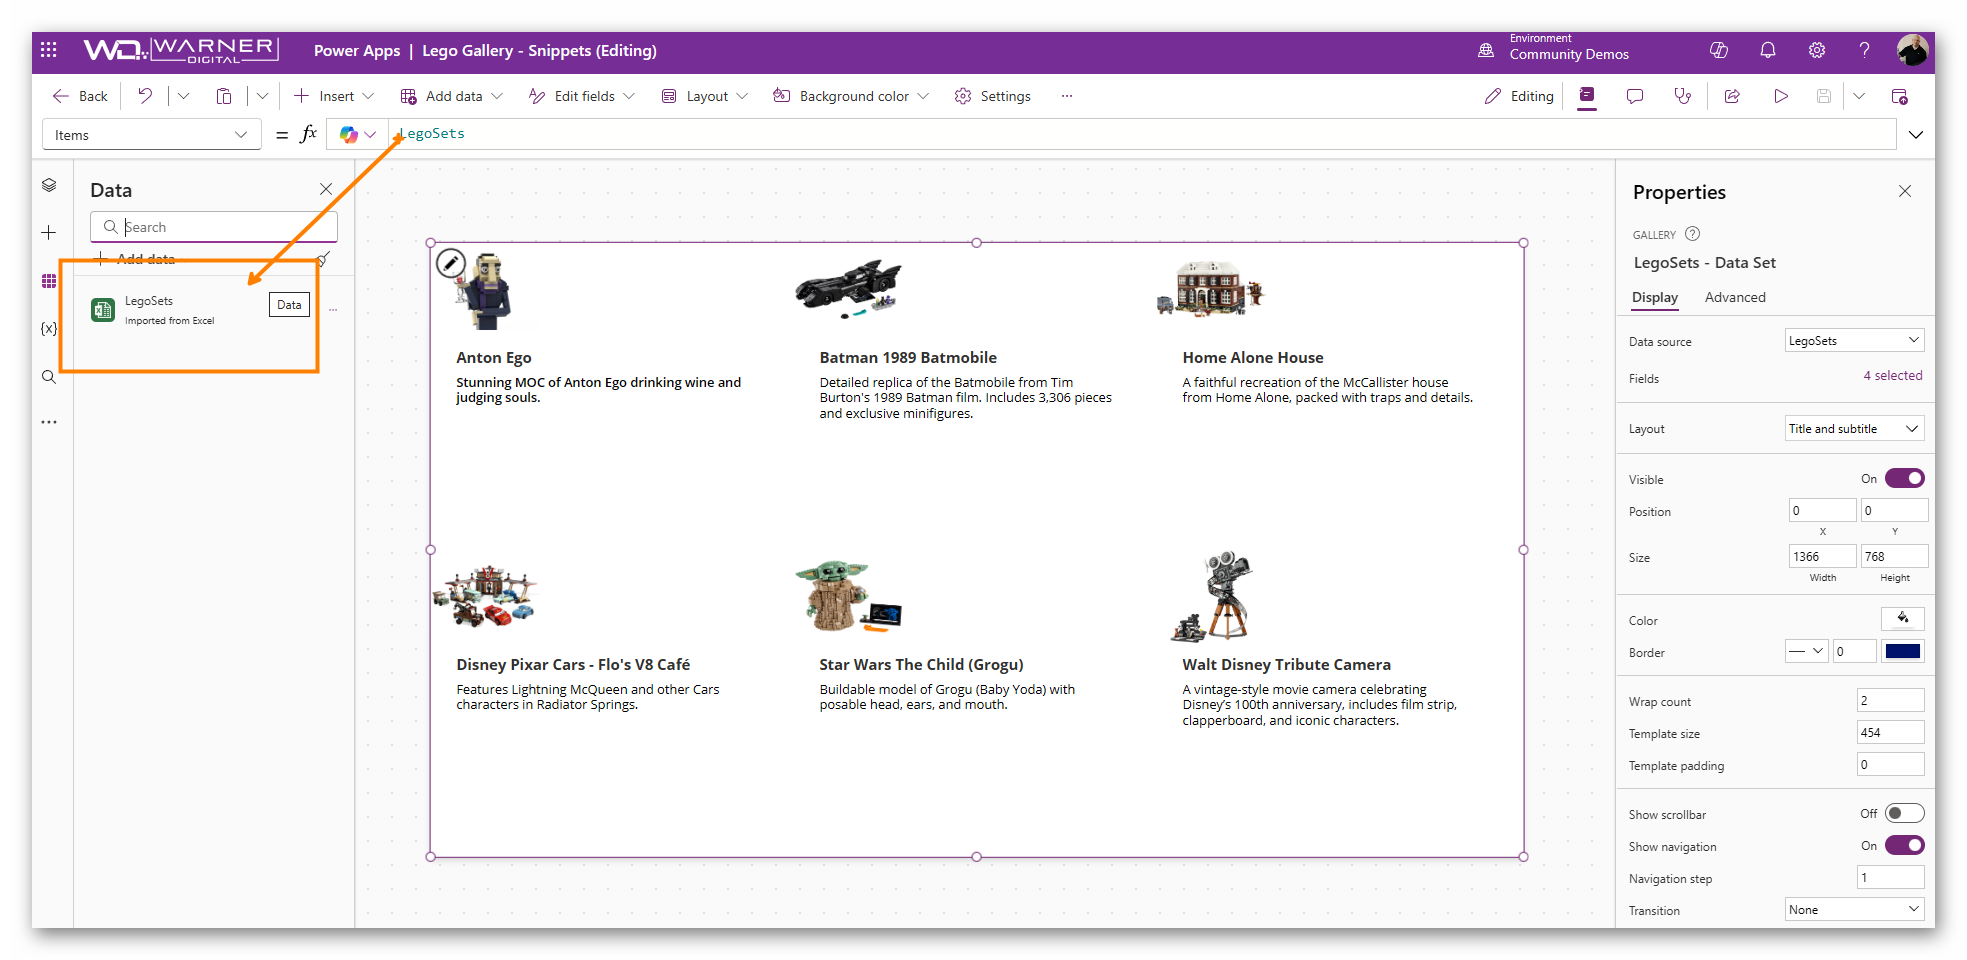Open the settings gear in header
Screen dimensions: 1967x960
pyautogui.click(x=1817, y=50)
